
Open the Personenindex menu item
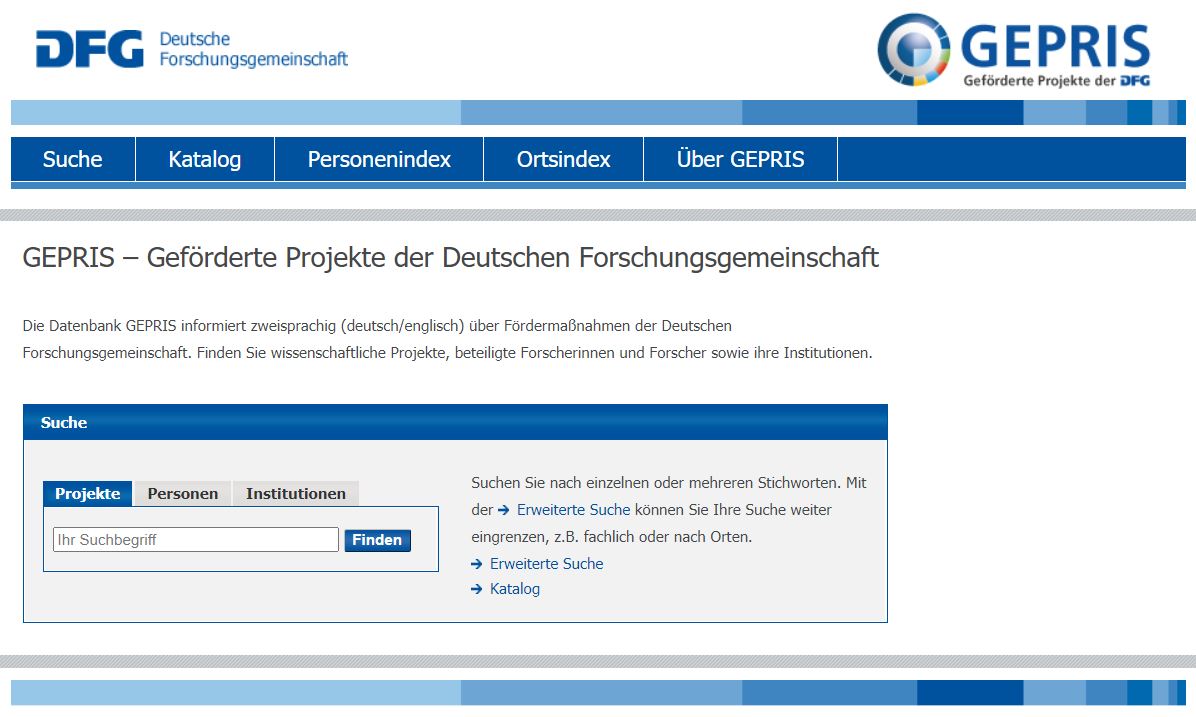pyautogui.click(x=379, y=159)
